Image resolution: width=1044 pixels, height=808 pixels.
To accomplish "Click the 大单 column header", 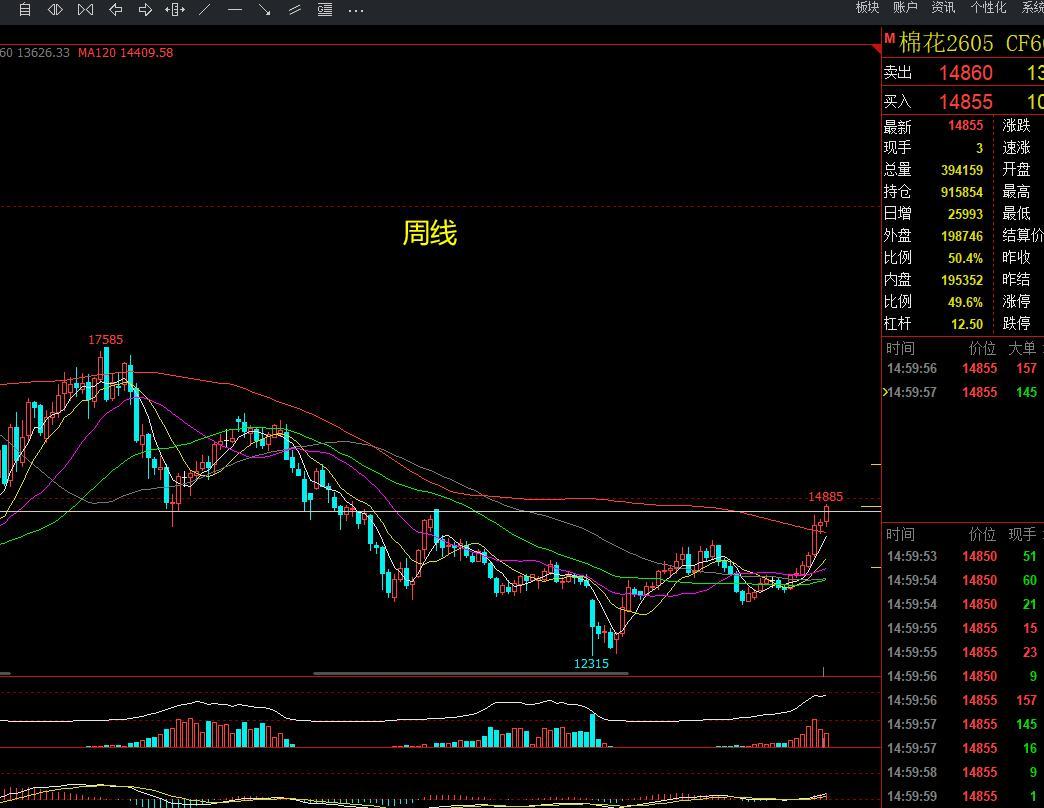I will point(1021,348).
